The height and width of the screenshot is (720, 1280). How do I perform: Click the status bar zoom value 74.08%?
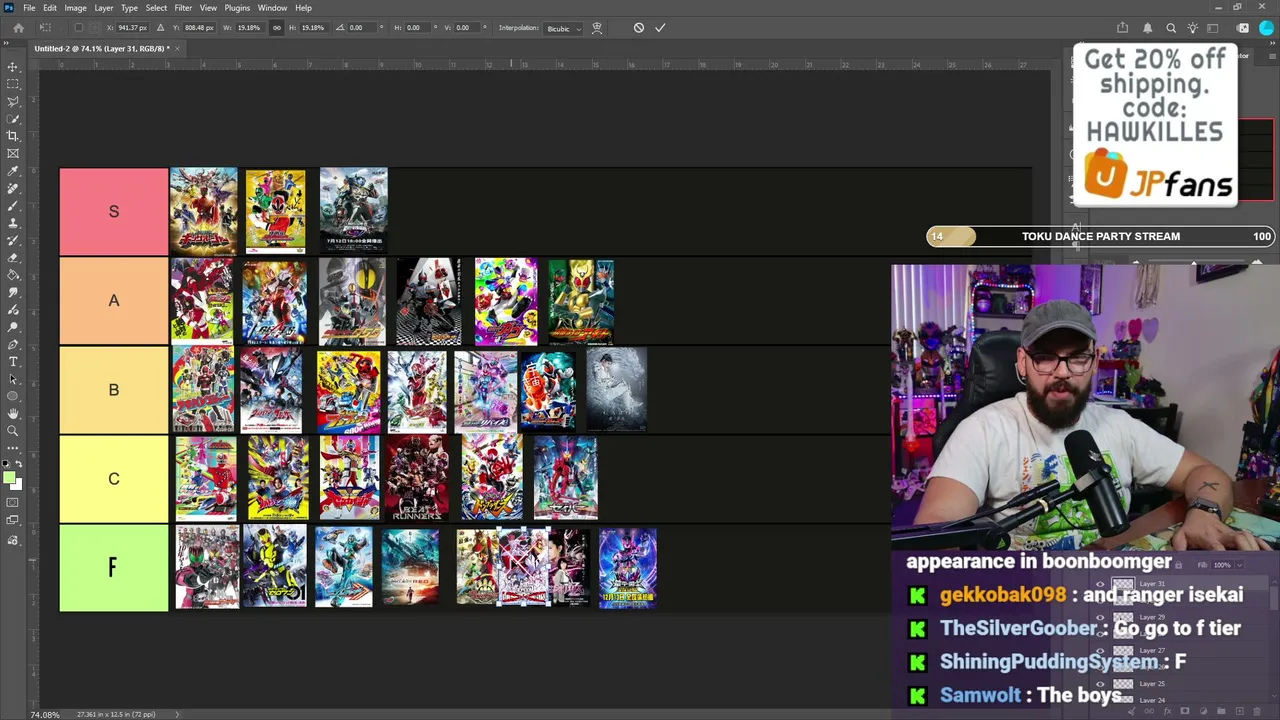point(44,714)
